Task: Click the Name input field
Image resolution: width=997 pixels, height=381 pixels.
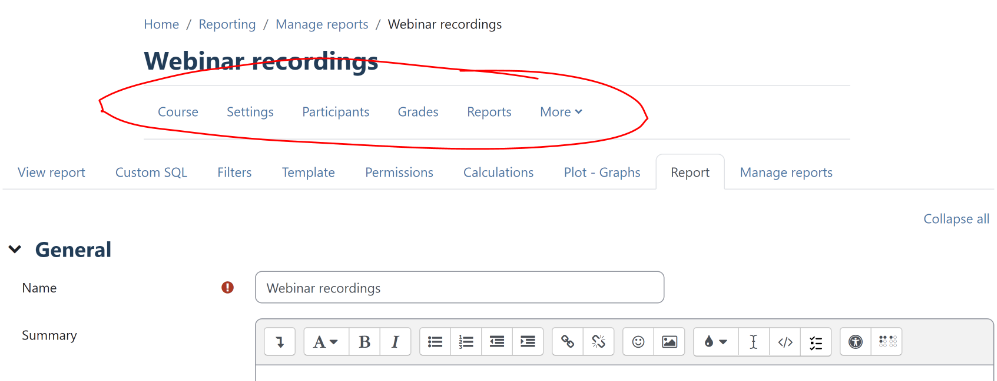Action: click(460, 287)
